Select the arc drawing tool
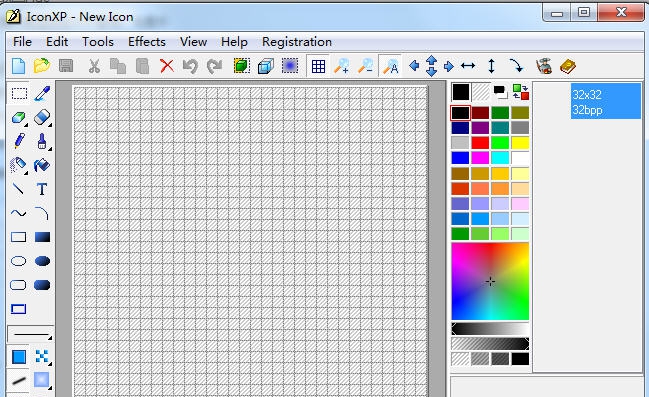The height and width of the screenshot is (397, 649). [x=42, y=213]
